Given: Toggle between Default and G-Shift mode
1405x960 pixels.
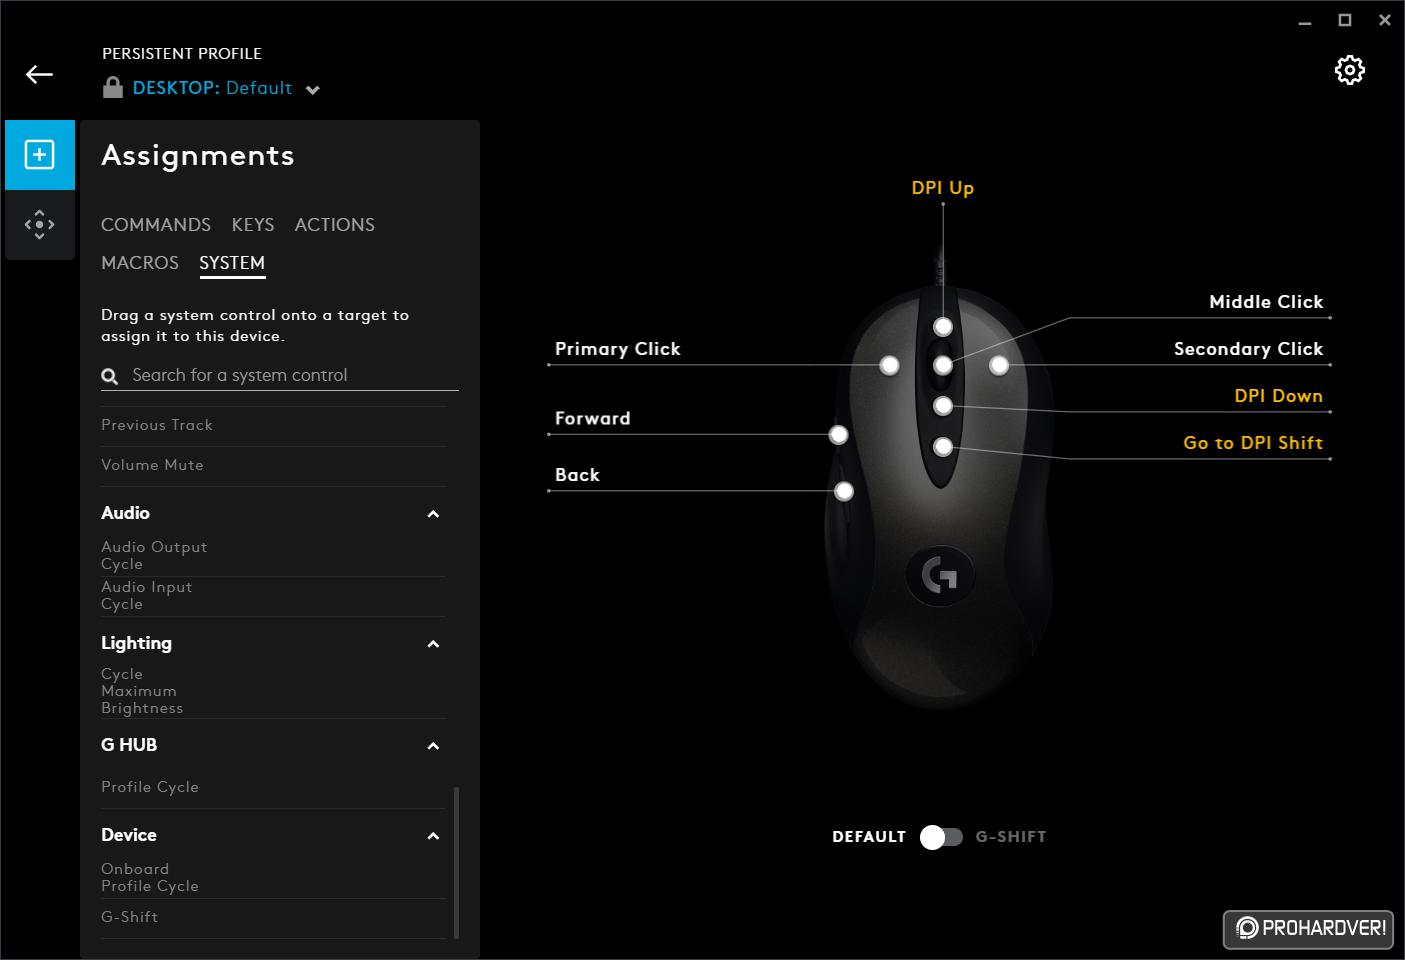Looking at the screenshot, I should 941,837.
